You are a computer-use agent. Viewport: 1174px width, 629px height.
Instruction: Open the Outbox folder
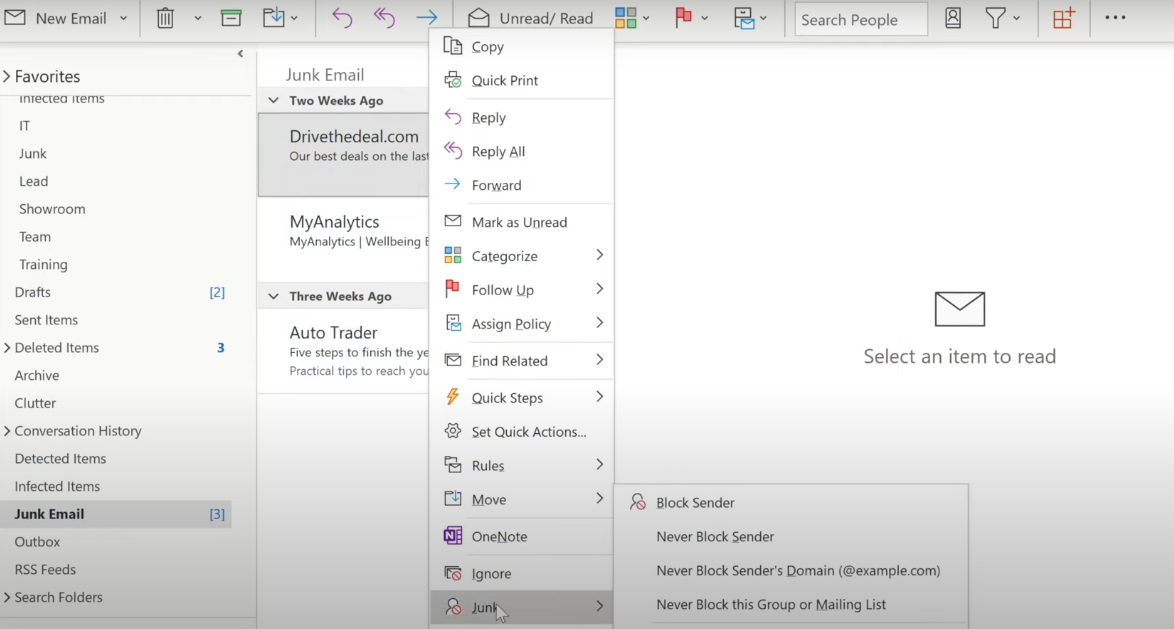[x=37, y=541]
